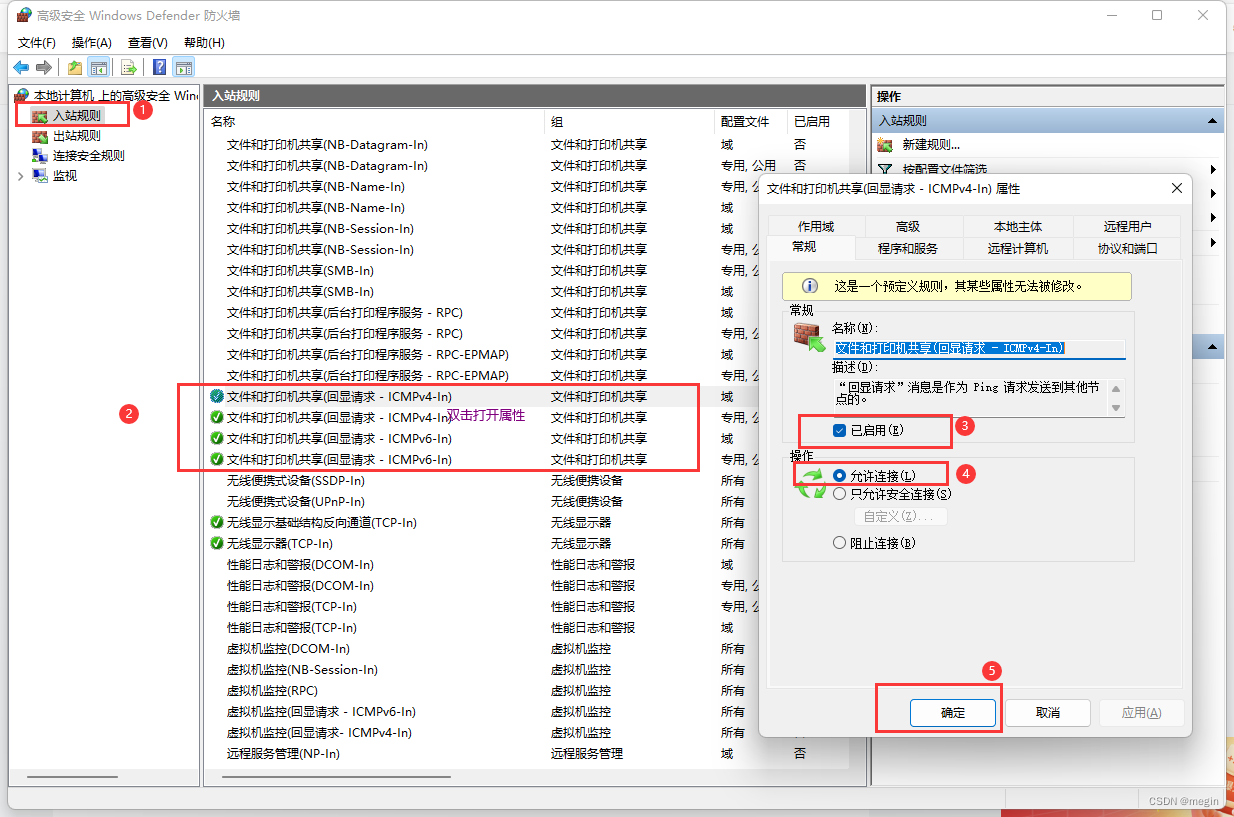Sort the list by the 名称 column header
Screen dimensions: 1234x817
(375, 121)
